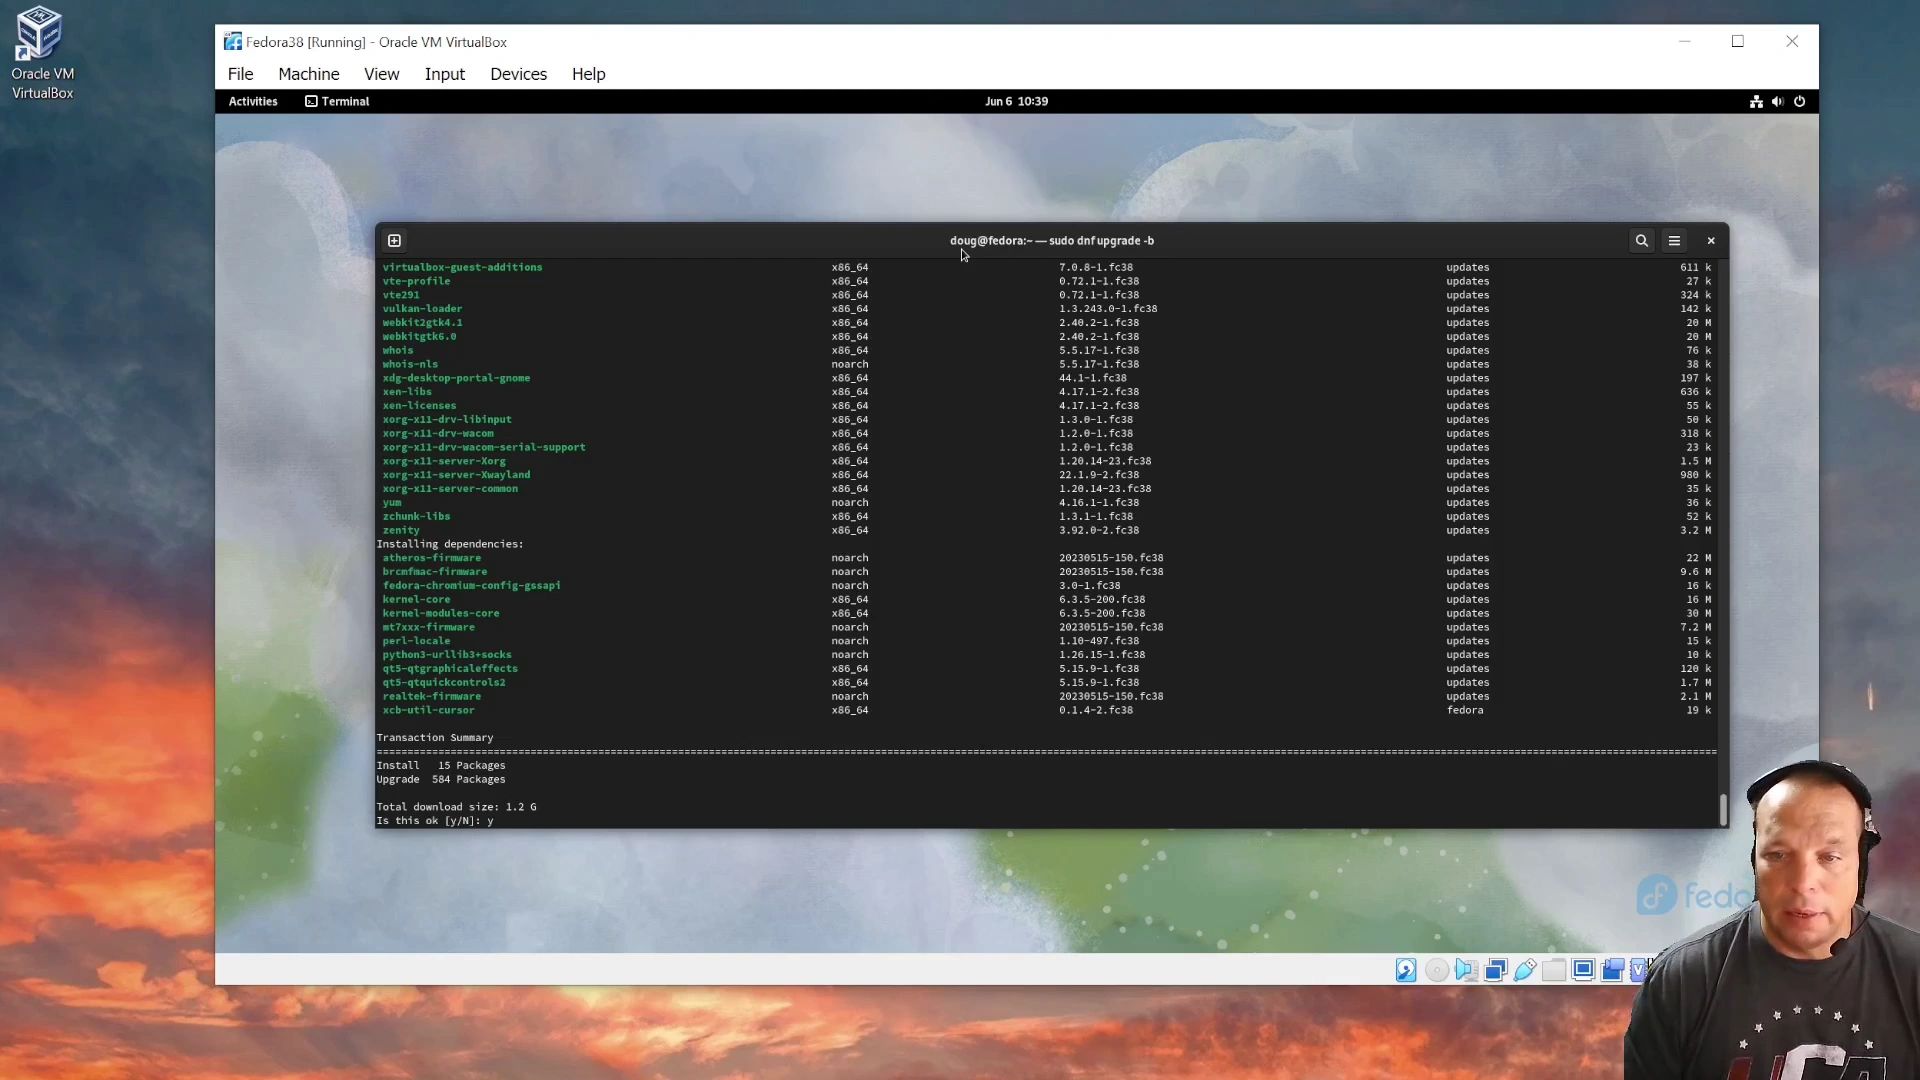Click the recording status icon
Viewport: 1920px width, 1080px height.
point(1612,970)
